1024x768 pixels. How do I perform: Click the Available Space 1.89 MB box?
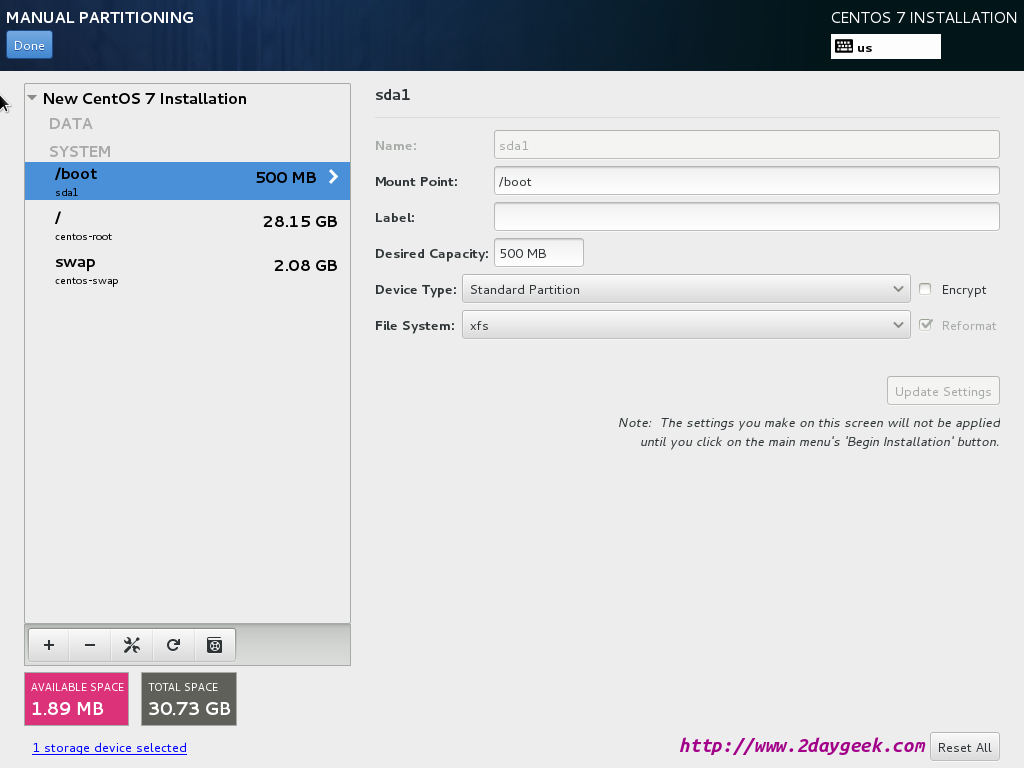point(76,699)
